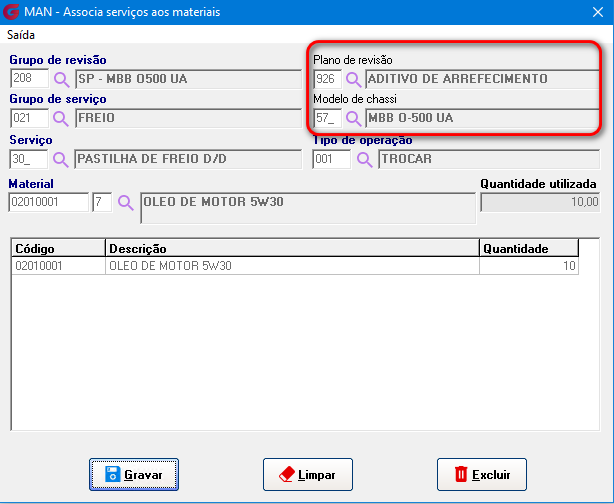Close the Associa serviços aos materiais window
The height and width of the screenshot is (504, 614).
click(598, 12)
